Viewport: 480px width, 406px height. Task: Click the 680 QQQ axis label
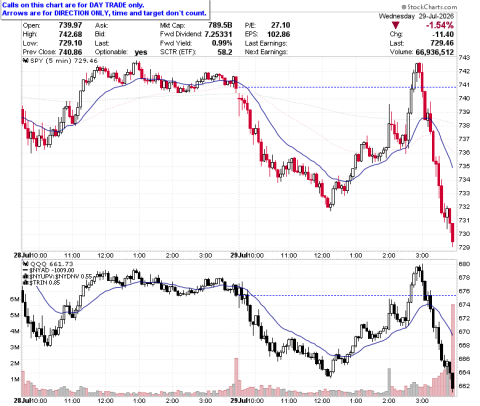point(464,264)
